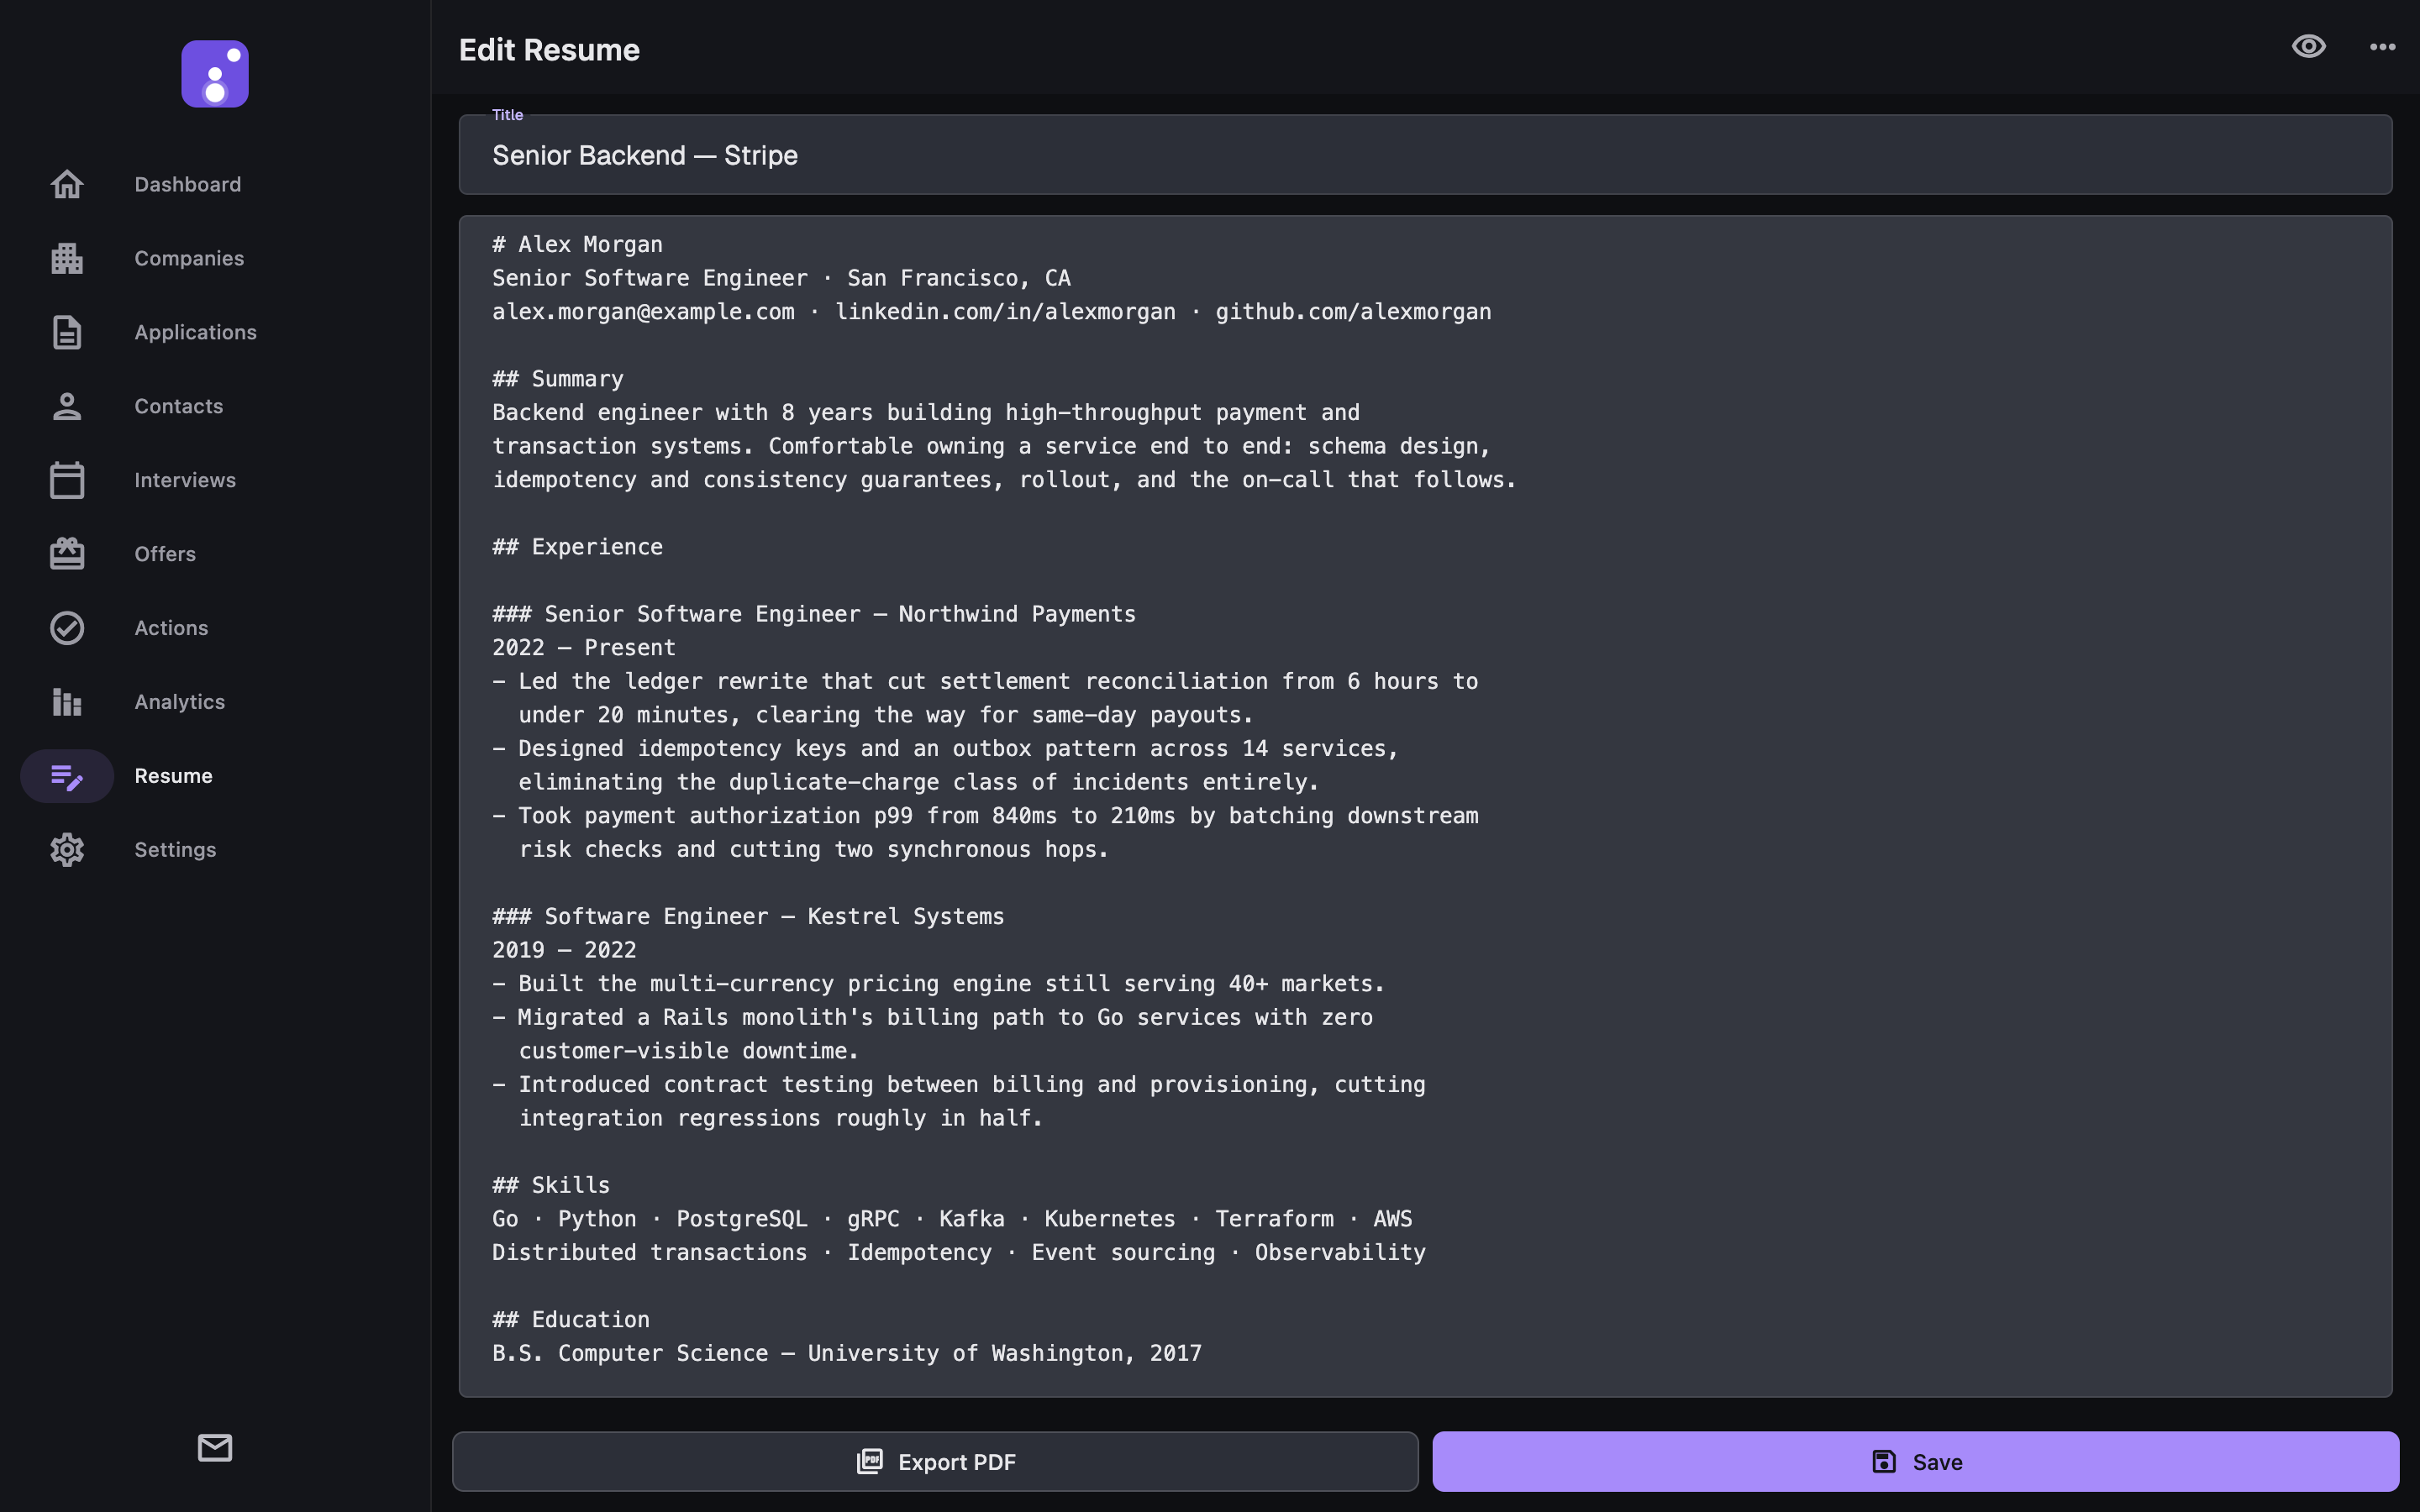The image size is (2420, 1512).
Task: Open the Contacts page
Action: pyautogui.click(x=179, y=406)
